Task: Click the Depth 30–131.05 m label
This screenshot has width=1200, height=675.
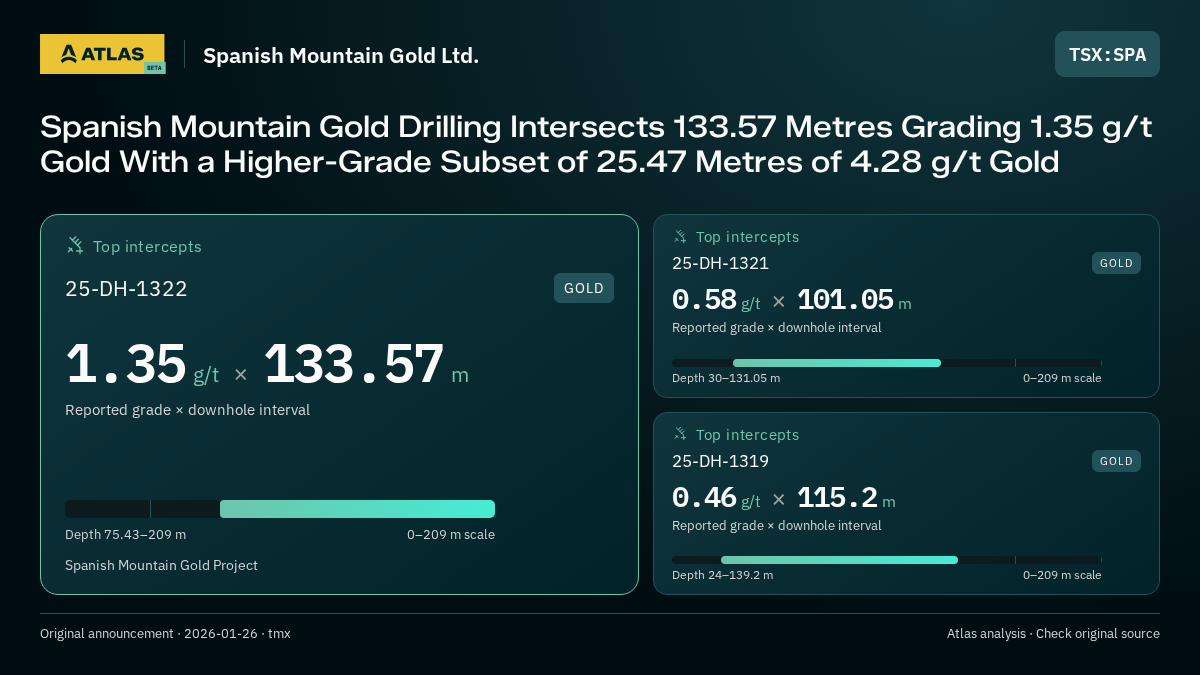Action: pyautogui.click(x=726, y=378)
